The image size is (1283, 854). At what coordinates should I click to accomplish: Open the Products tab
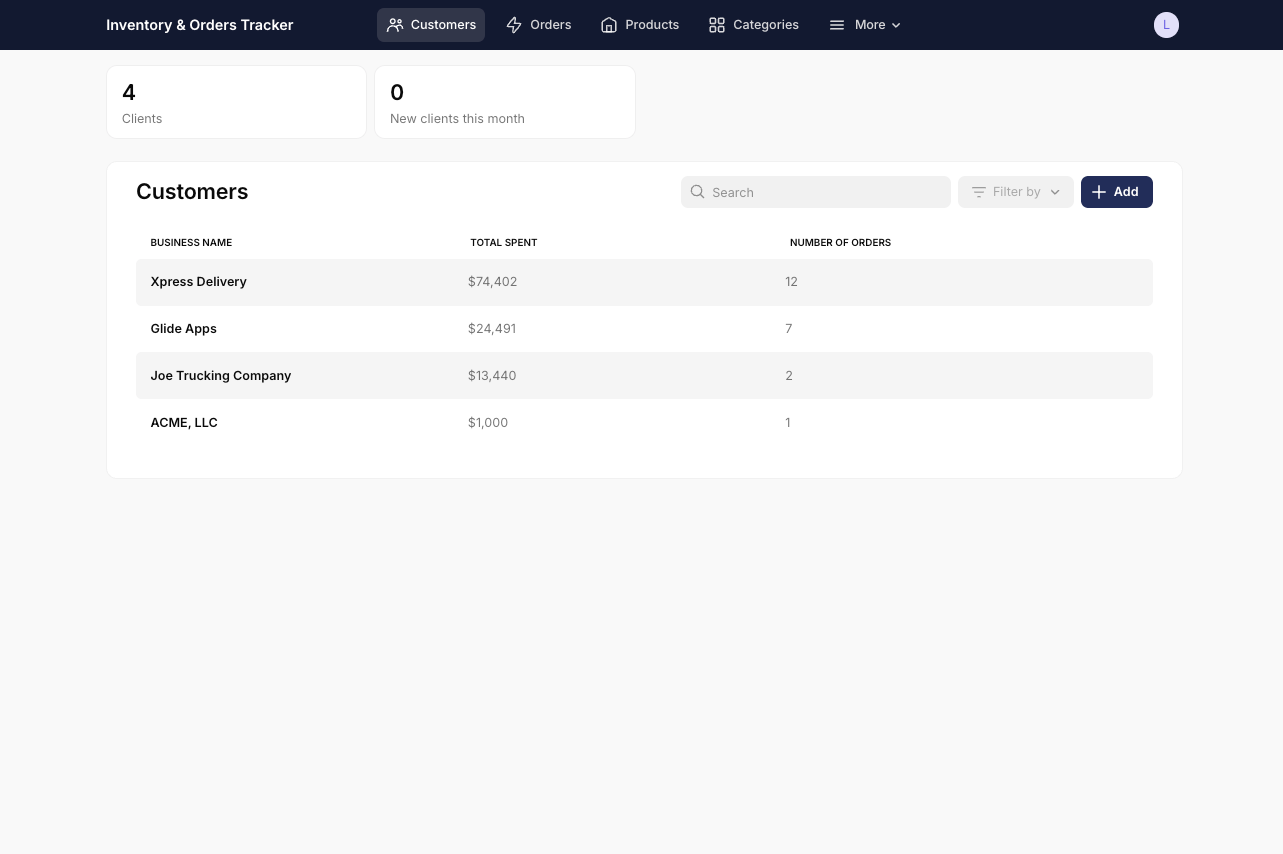(639, 25)
